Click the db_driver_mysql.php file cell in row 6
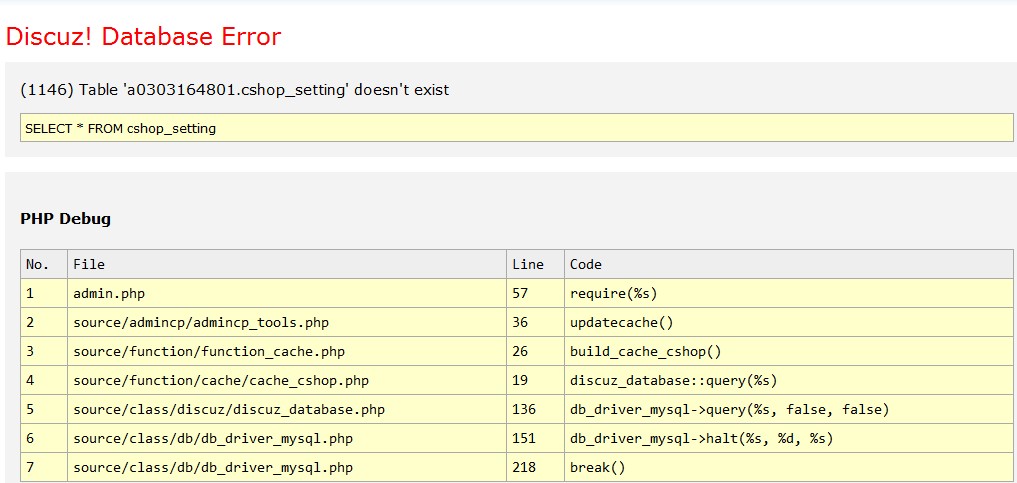This screenshot has height=483, width=1017. tap(287, 439)
